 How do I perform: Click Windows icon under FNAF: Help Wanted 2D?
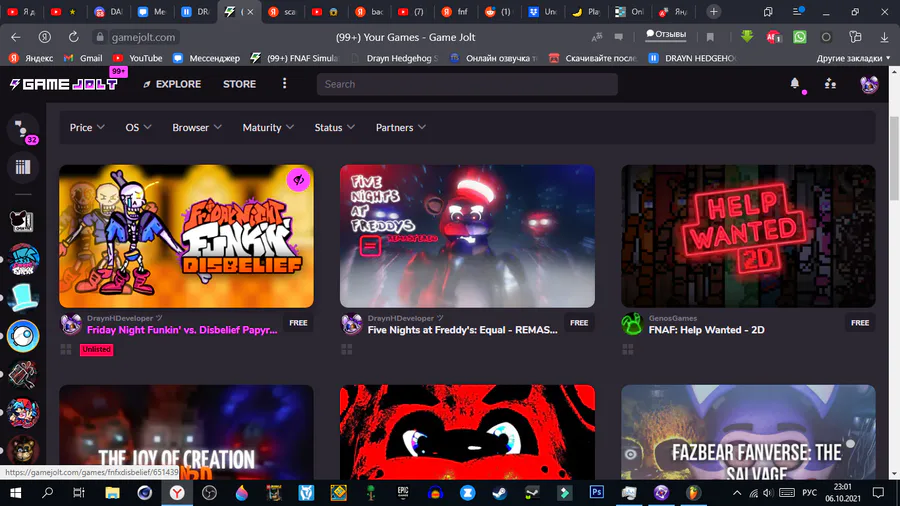(x=628, y=349)
